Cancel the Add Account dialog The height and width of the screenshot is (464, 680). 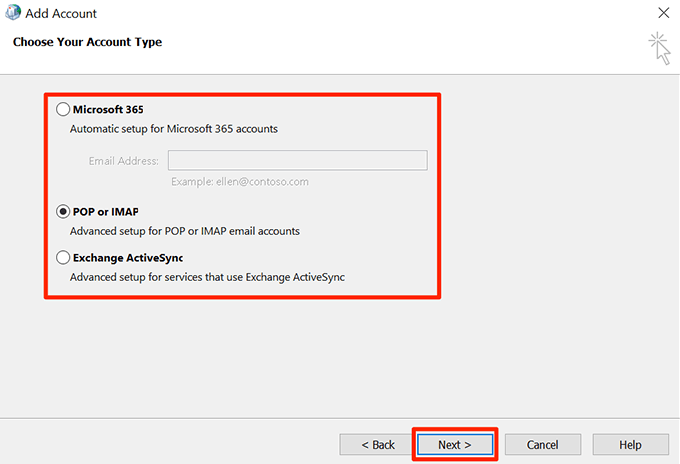click(543, 444)
